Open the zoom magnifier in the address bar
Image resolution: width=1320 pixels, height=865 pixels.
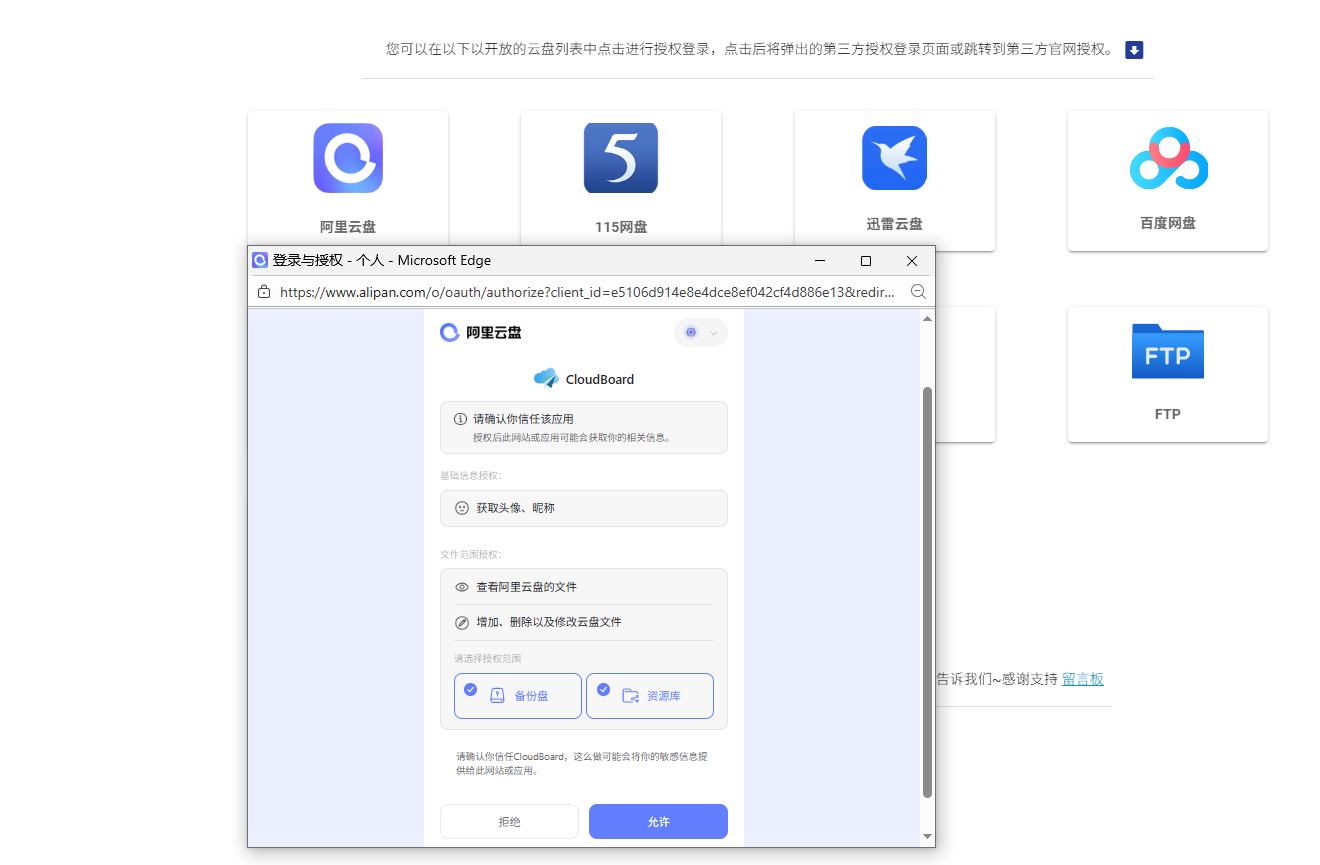tap(918, 291)
